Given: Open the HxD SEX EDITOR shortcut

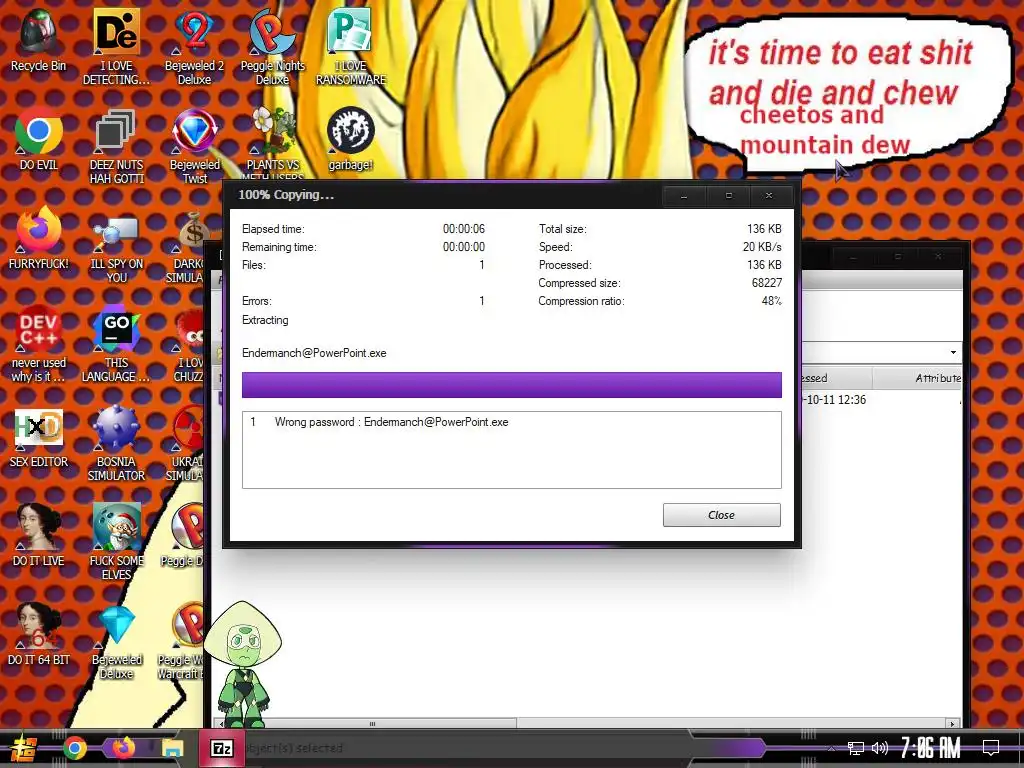Looking at the screenshot, I should pos(39,437).
